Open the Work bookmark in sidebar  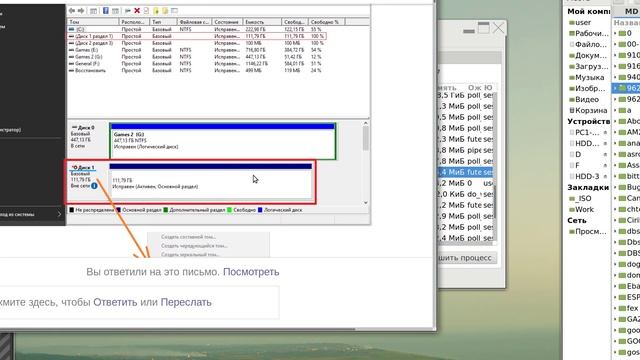coord(582,209)
